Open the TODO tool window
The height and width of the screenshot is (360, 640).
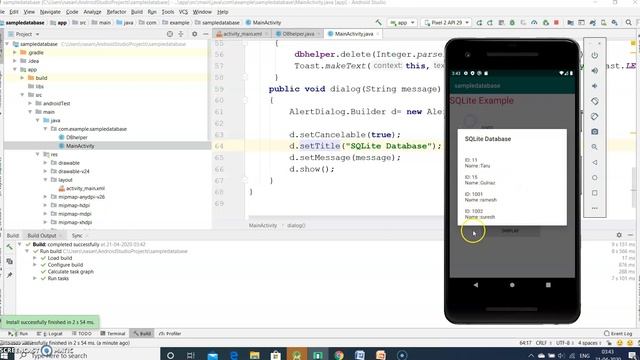point(82,333)
